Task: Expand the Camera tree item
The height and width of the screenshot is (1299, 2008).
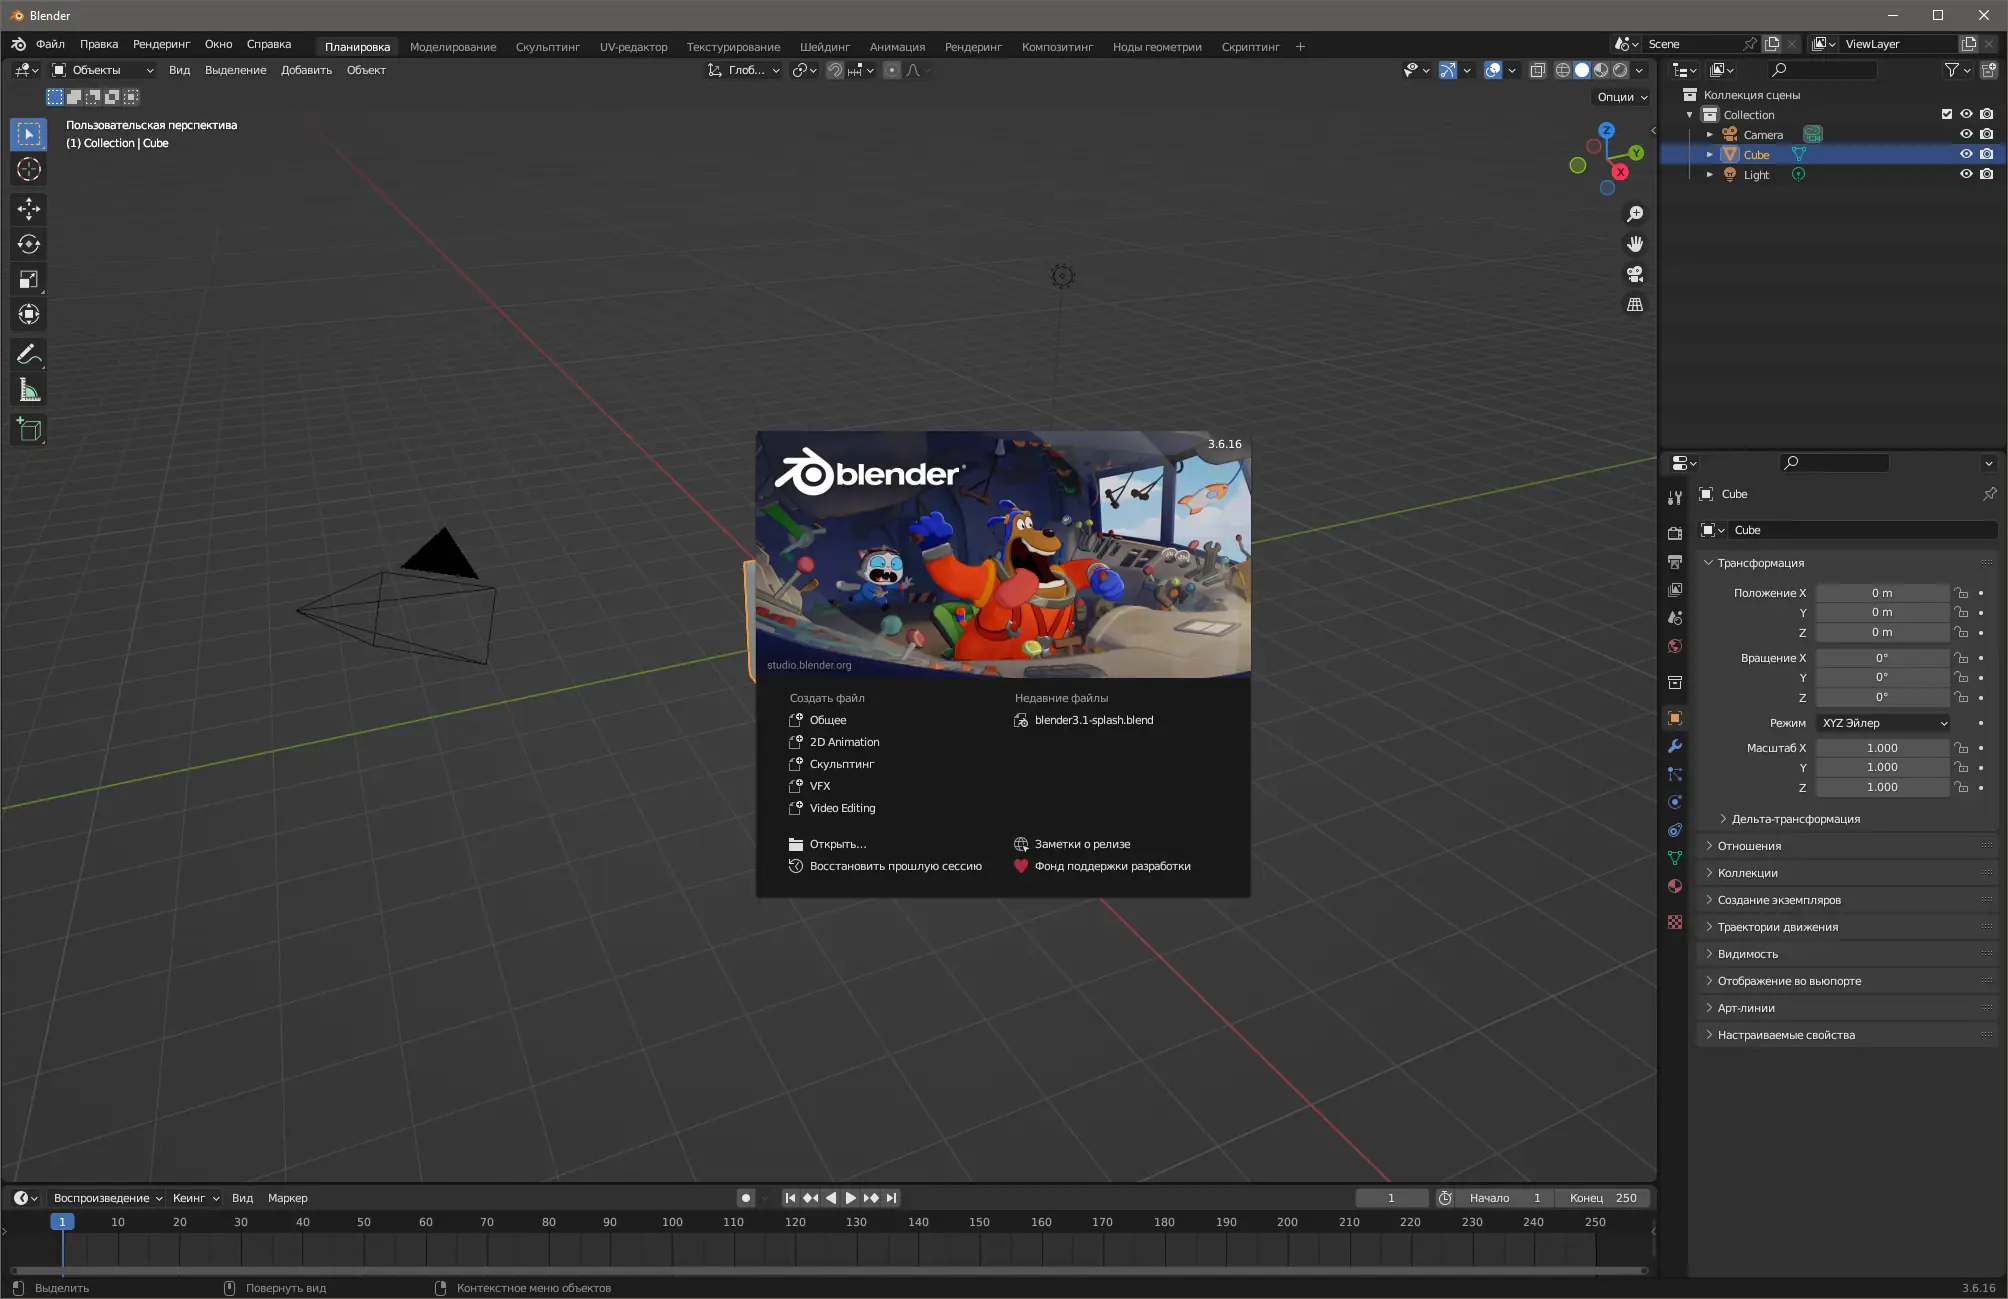Action: pyautogui.click(x=1710, y=135)
